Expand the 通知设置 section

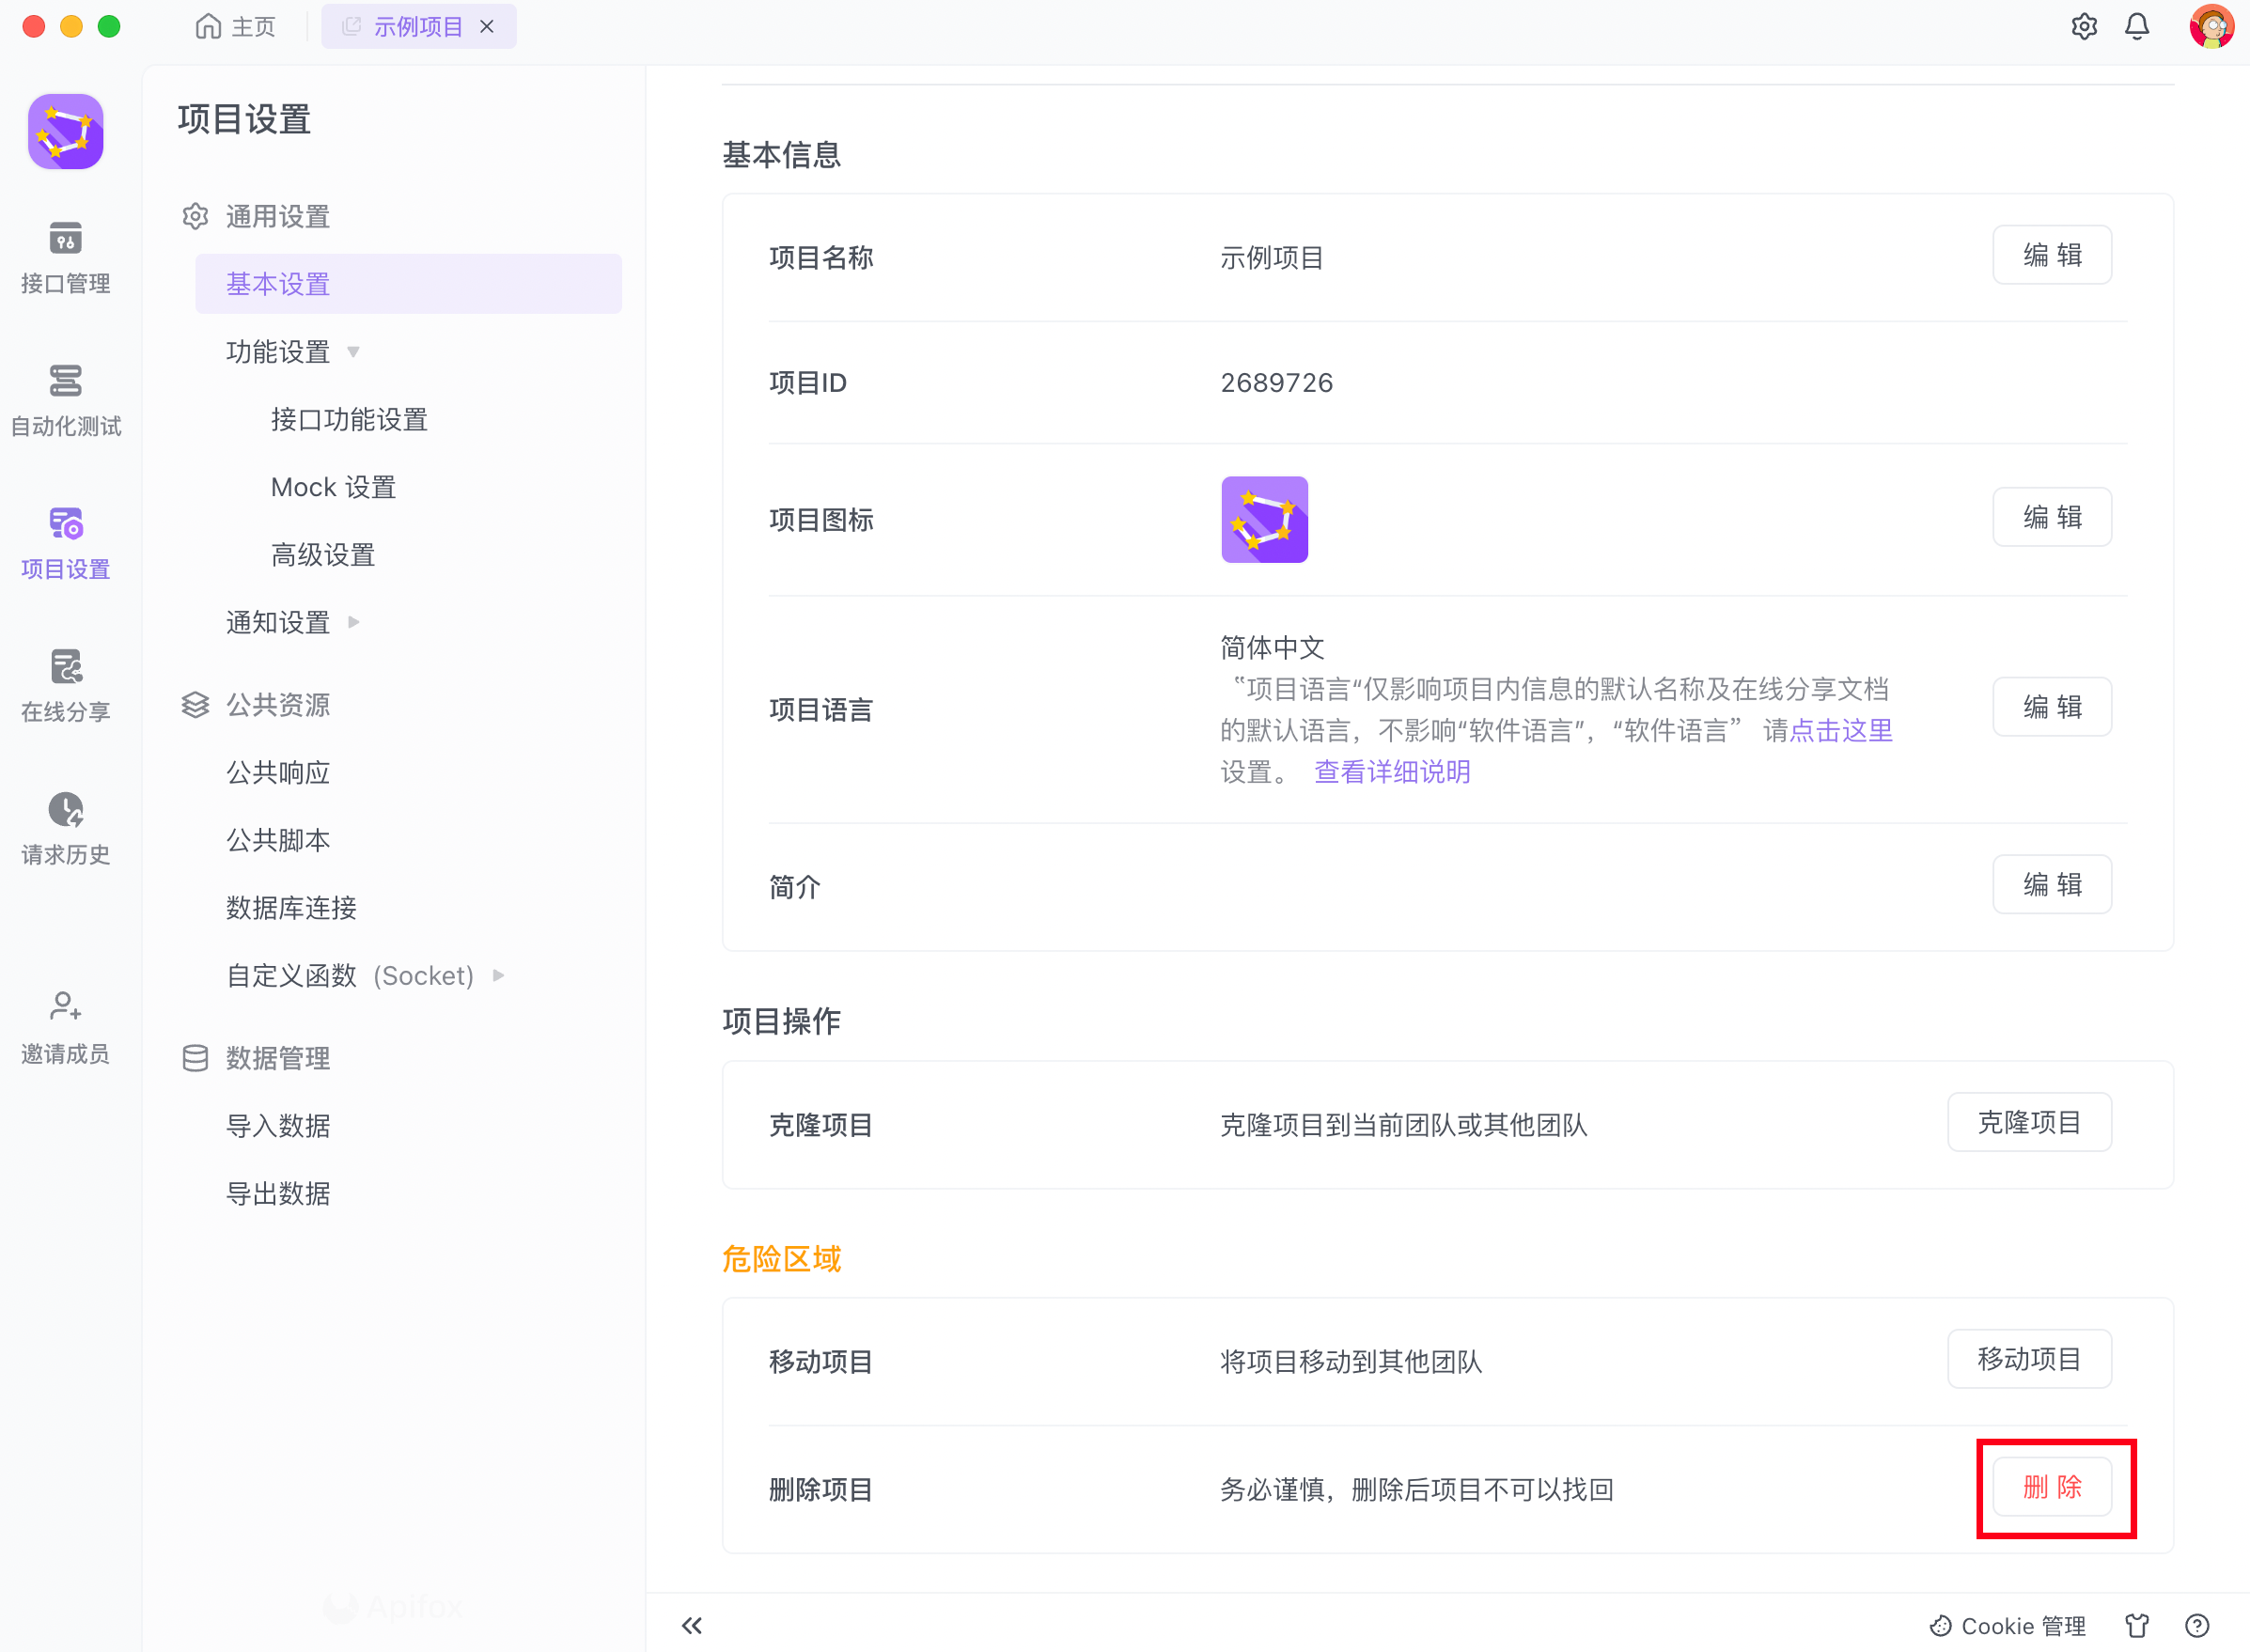(353, 622)
